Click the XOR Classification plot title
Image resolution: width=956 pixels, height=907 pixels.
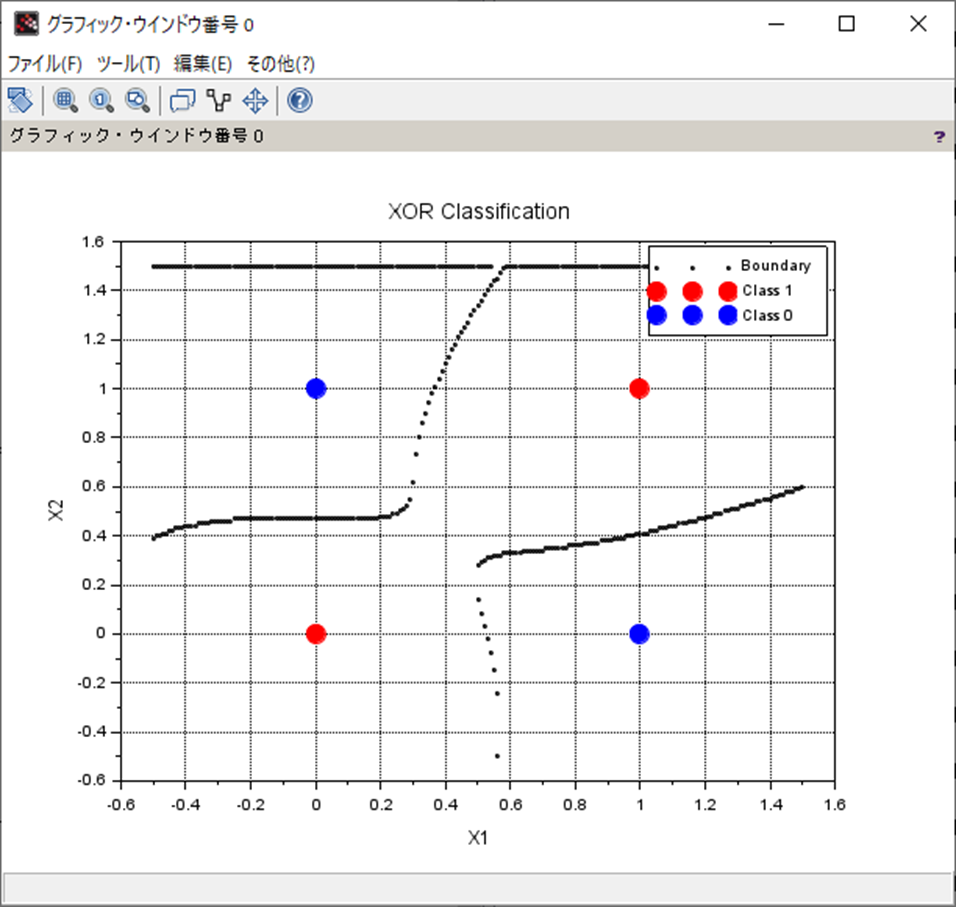(x=479, y=212)
